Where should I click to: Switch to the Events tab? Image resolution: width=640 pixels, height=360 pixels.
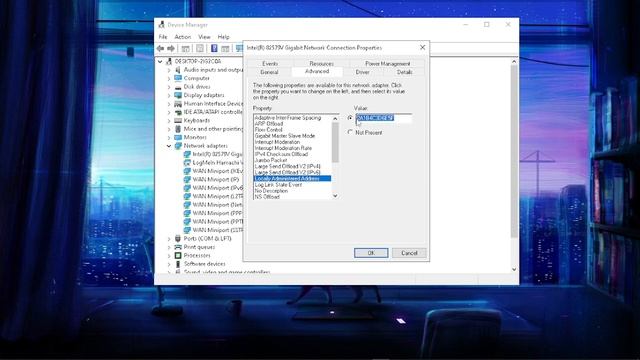(x=270, y=64)
